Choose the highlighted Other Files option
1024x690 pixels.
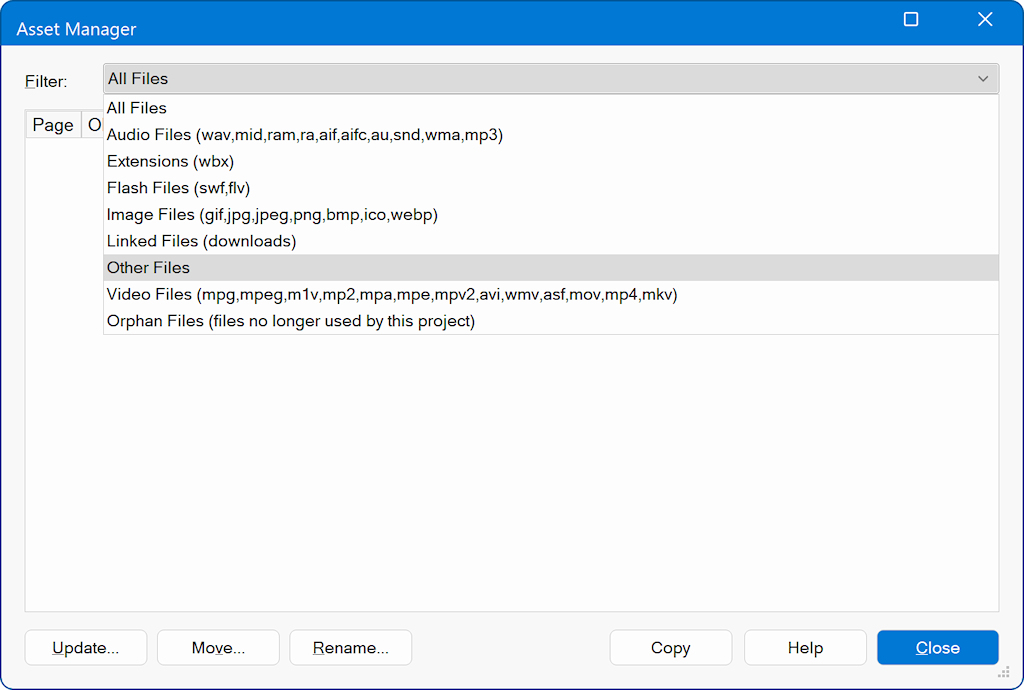pos(148,268)
